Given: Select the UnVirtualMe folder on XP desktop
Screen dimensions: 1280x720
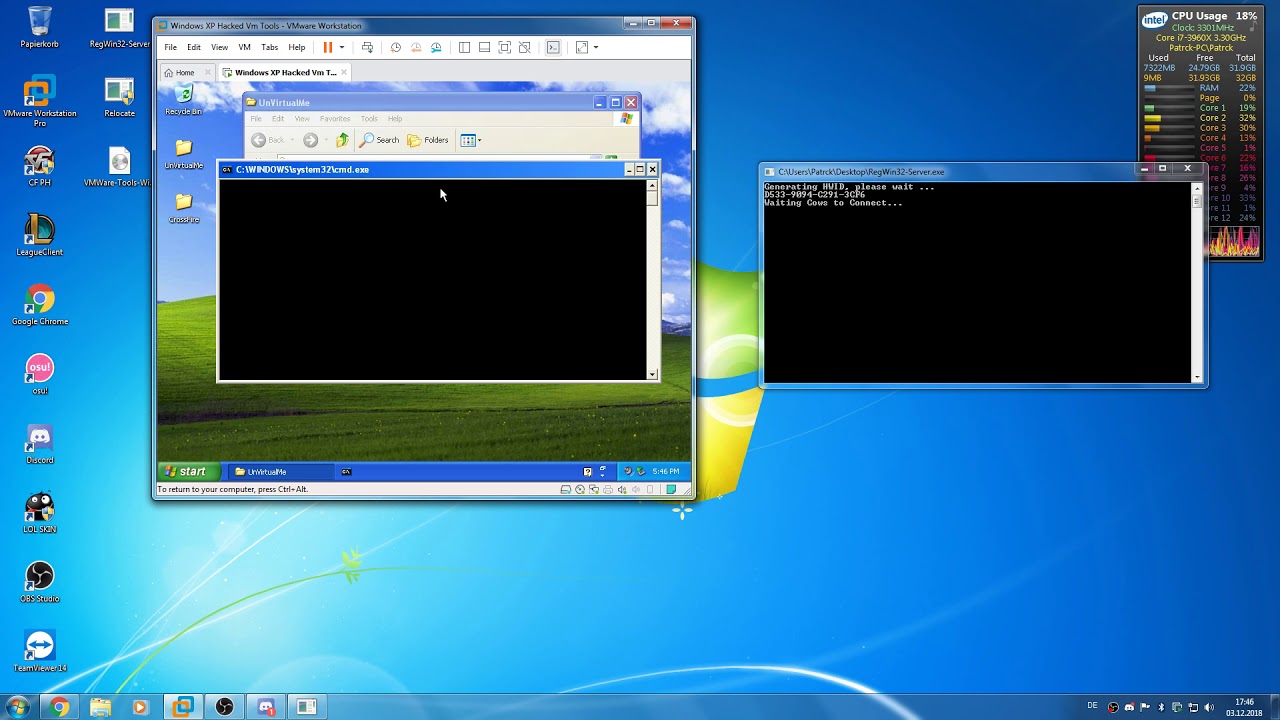Looking at the screenshot, I should tap(183, 154).
